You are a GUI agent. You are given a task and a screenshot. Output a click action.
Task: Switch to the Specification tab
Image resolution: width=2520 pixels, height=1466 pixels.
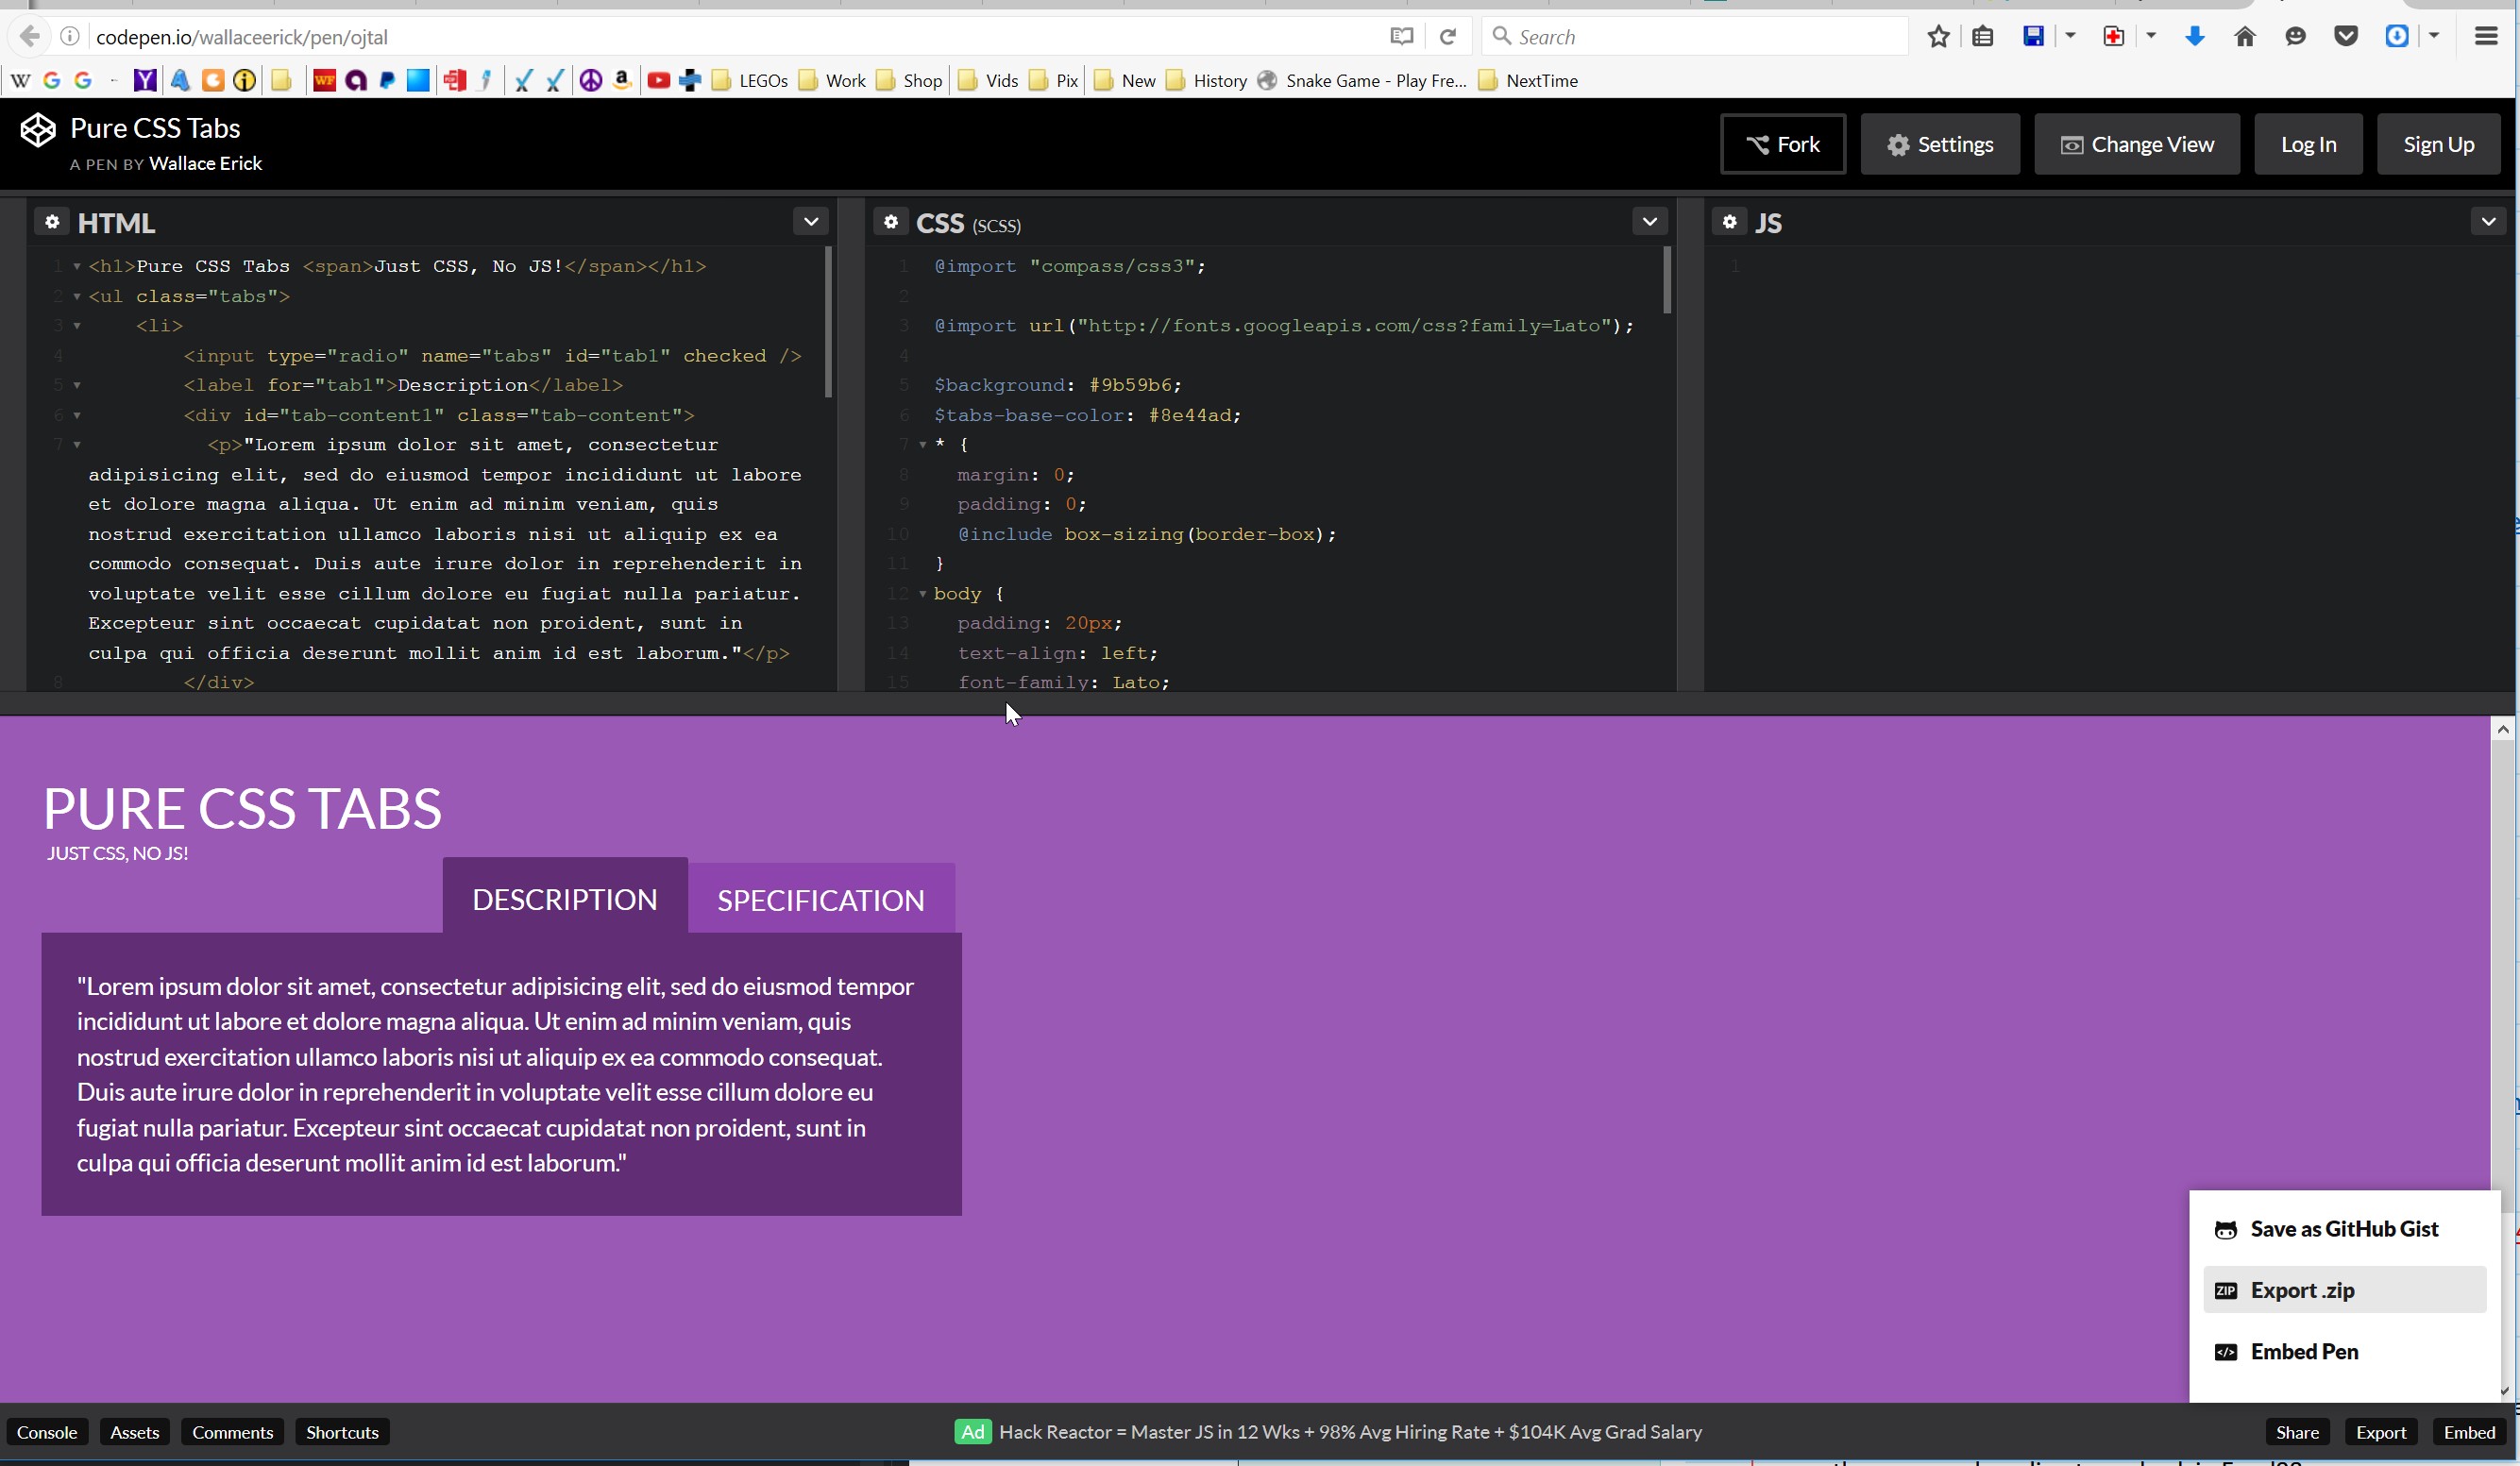(820, 900)
